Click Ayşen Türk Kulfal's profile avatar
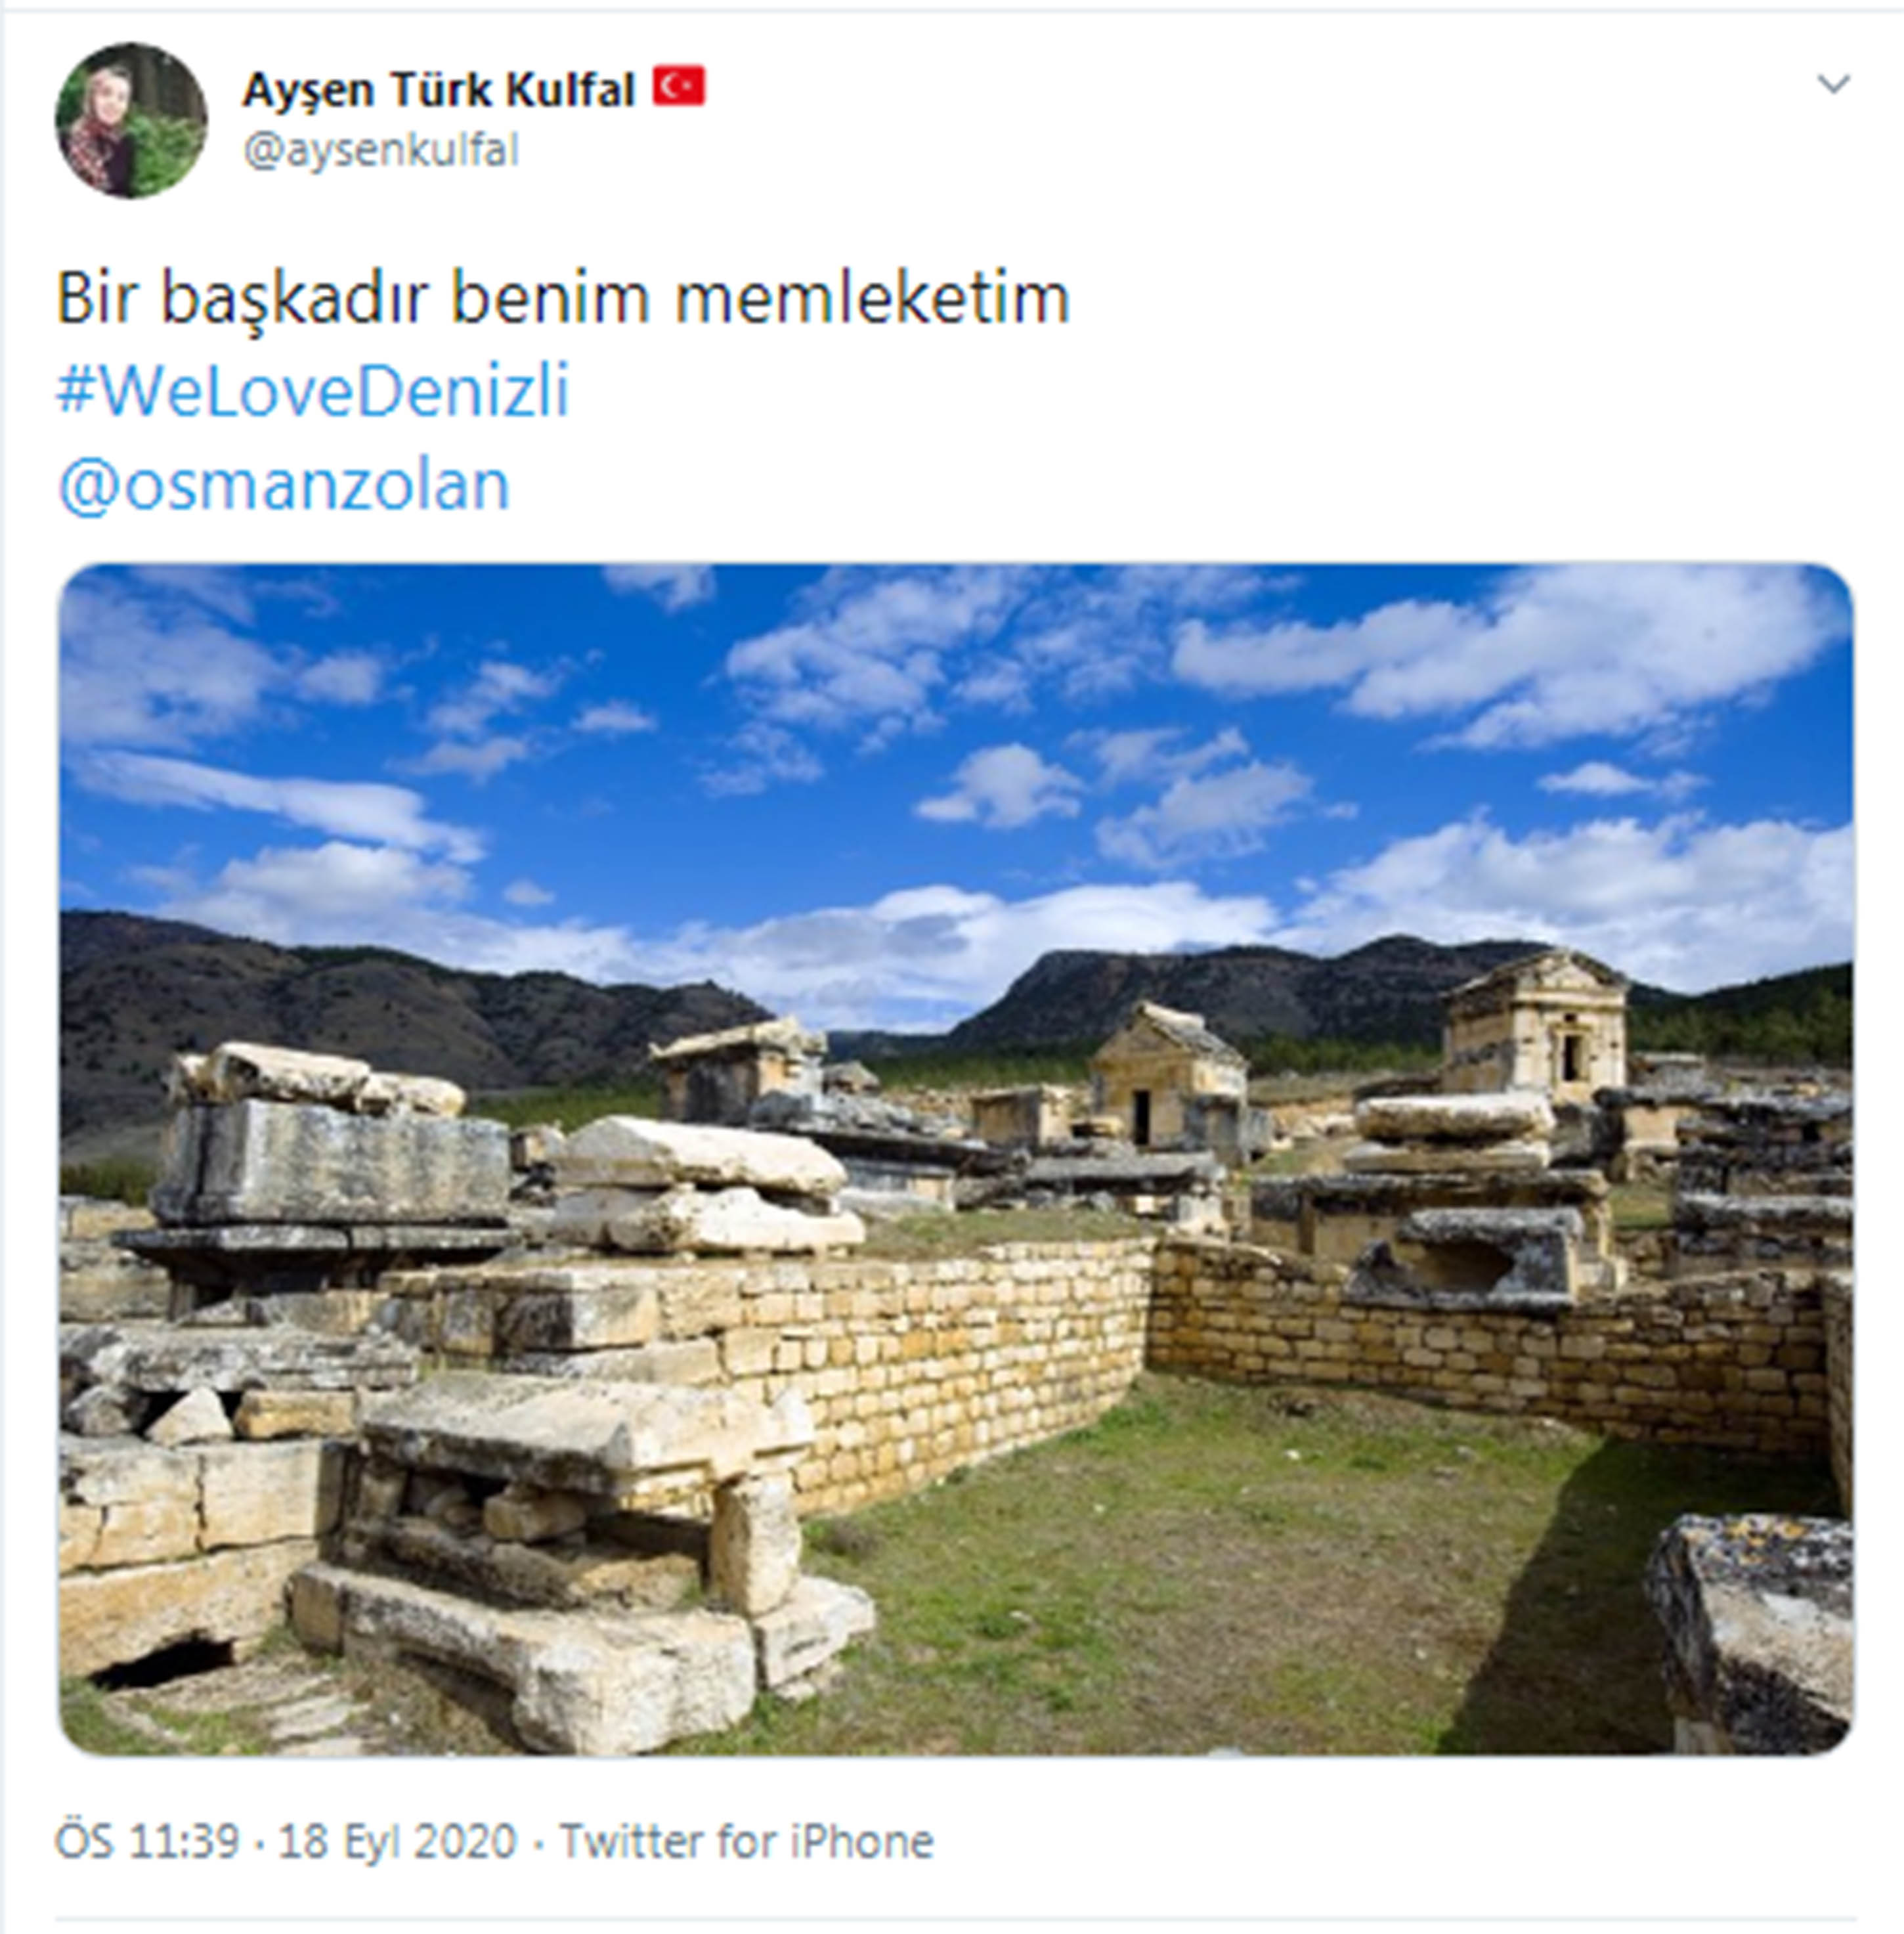 131,120
